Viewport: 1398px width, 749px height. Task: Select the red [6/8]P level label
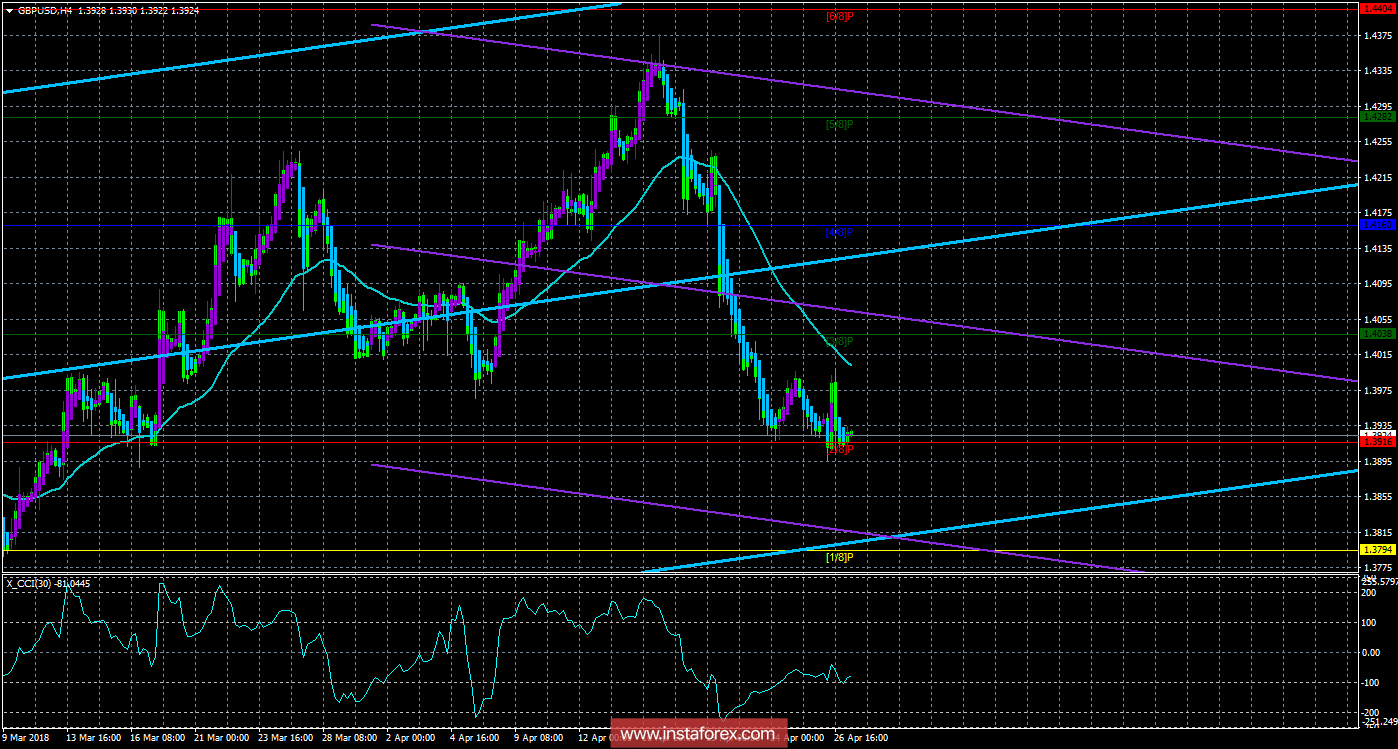tap(839, 16)
